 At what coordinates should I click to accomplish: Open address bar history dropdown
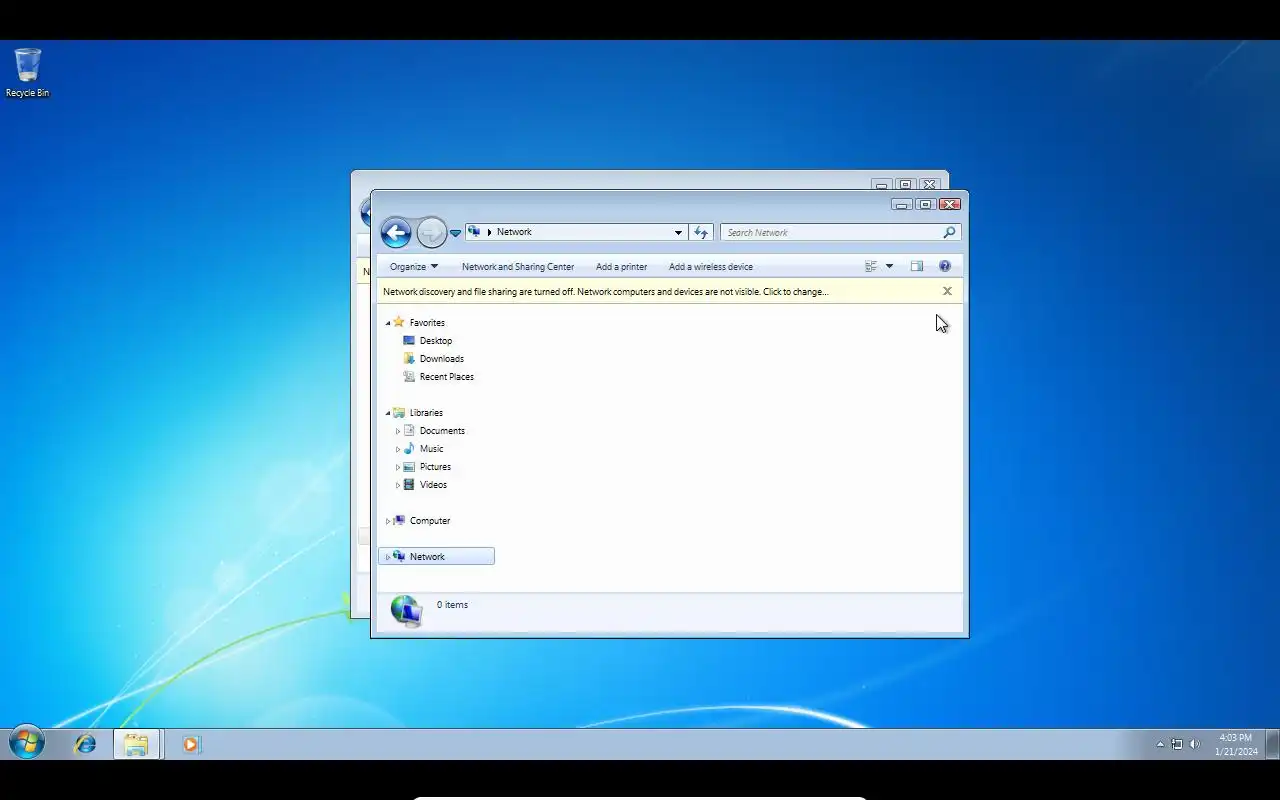(678, 232)
